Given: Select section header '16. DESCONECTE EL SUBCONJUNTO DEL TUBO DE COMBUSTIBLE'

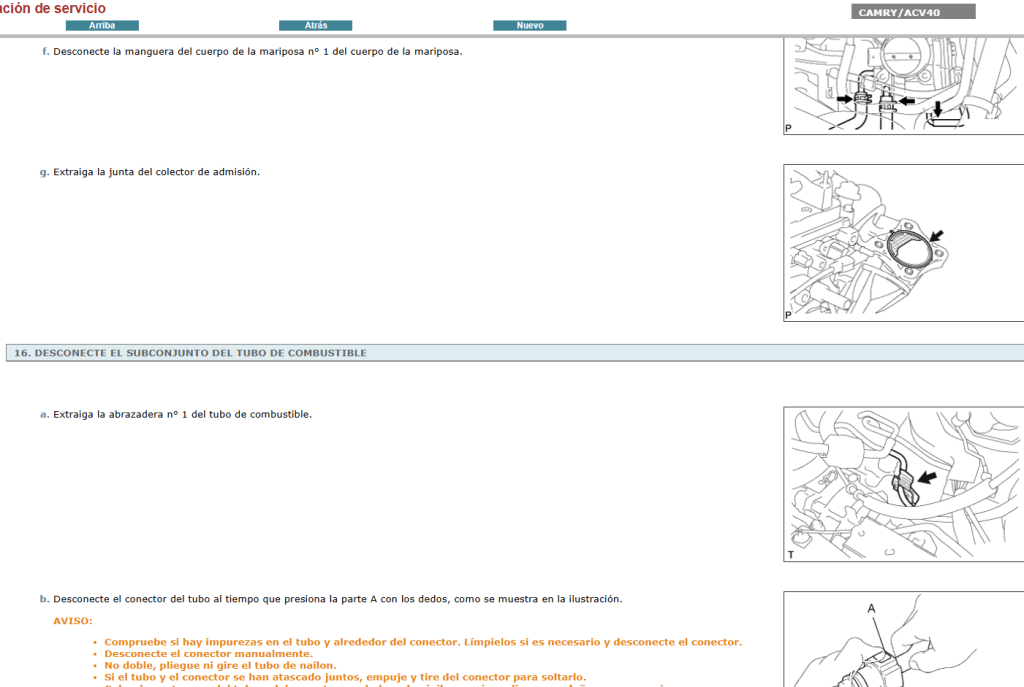Looking at the screenshot, I should [190, 352].
